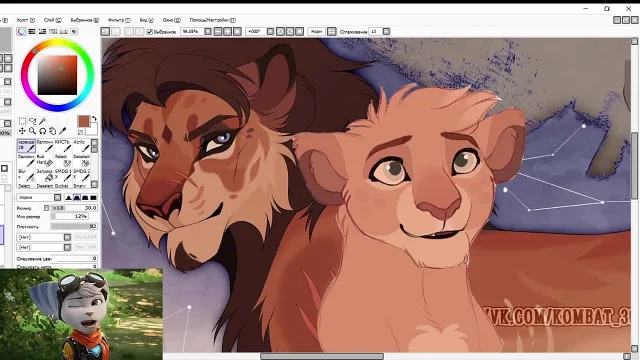The width and height of the screenshot is (640, 360).
Task: Show the HSV slider panel icon
Action: click(42, 31)
